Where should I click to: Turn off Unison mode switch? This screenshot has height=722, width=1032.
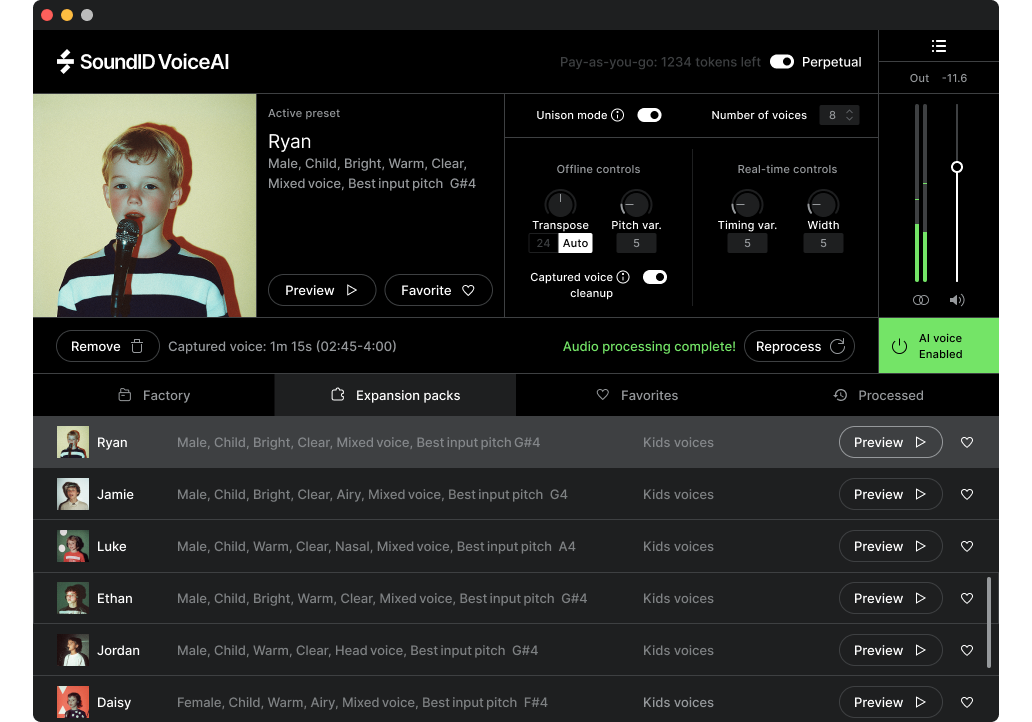click(x=649, y=115)
